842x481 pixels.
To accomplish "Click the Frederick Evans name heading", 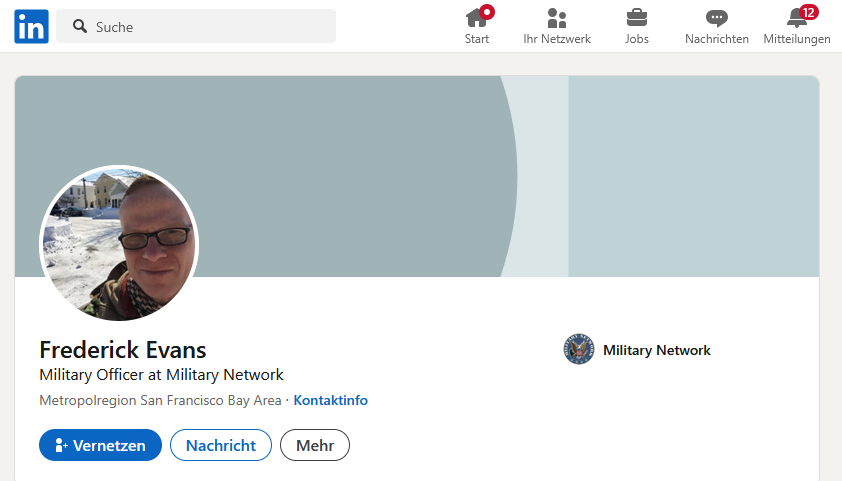I will (122, 350).
